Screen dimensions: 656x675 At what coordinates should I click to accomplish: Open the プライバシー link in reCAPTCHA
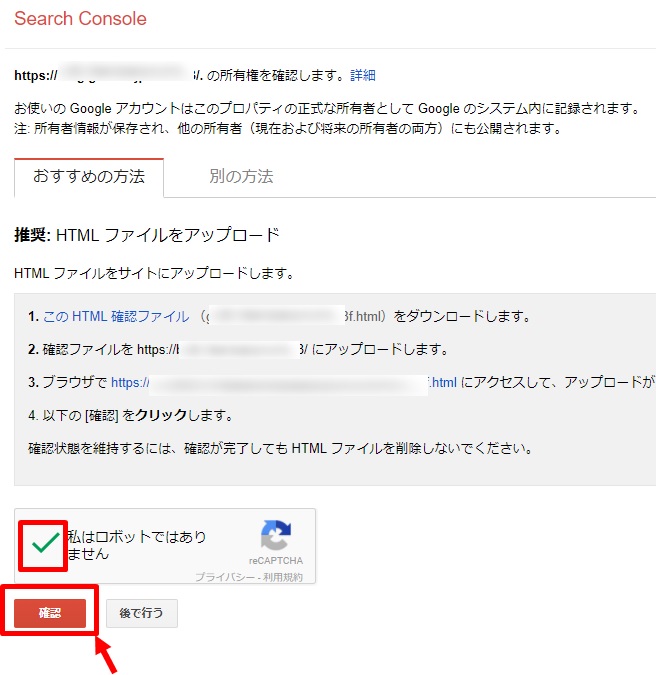coord(225,577)
